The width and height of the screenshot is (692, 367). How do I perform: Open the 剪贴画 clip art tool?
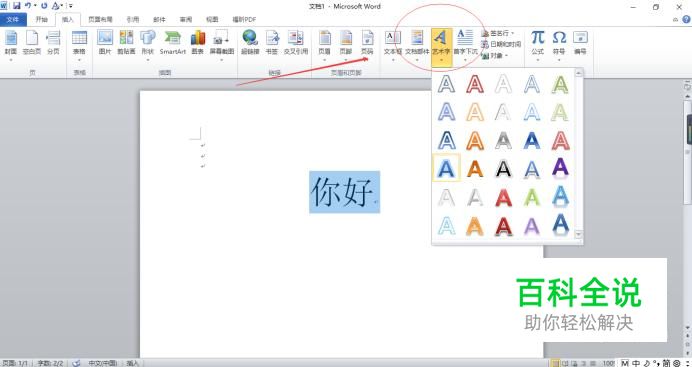126,43
